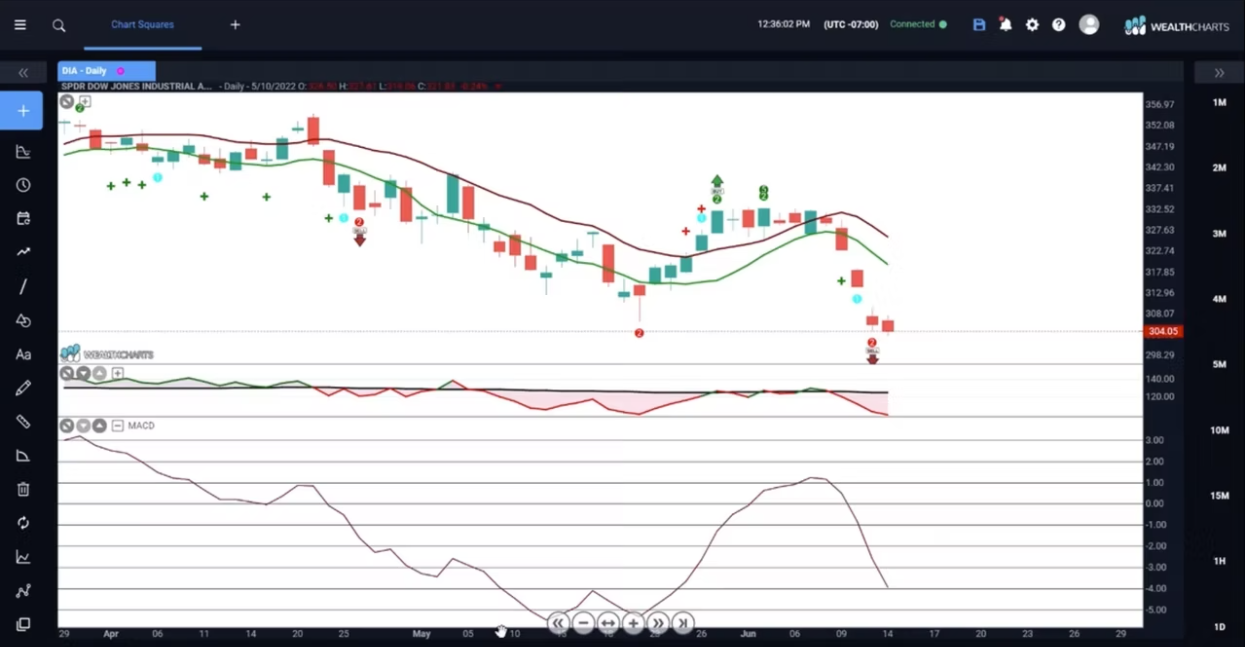
Task: Collapse the MACD pane with minus box
Action: click(117, 426)
